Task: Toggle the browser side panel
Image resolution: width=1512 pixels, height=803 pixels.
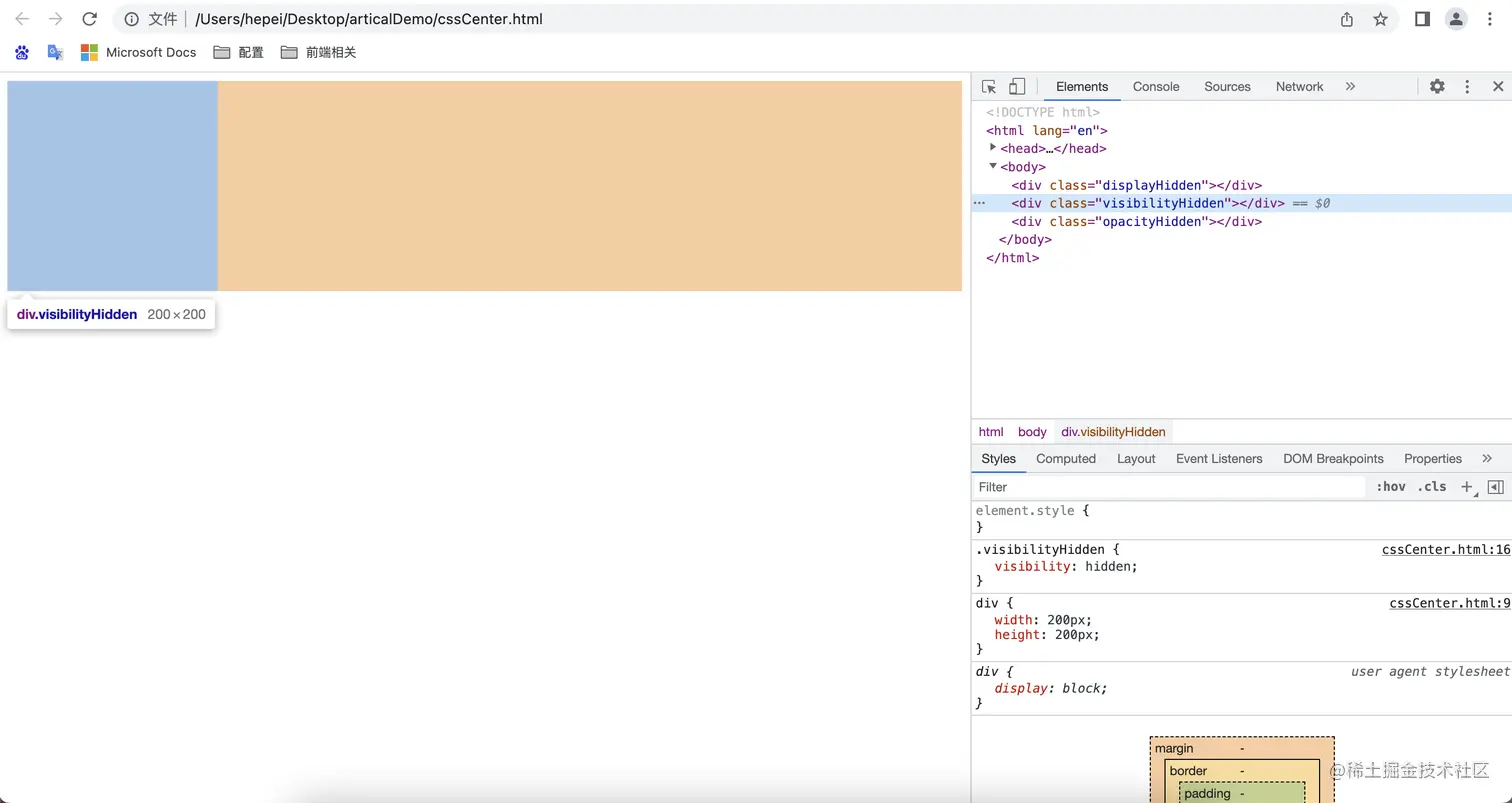Action: coord(1422,19)
